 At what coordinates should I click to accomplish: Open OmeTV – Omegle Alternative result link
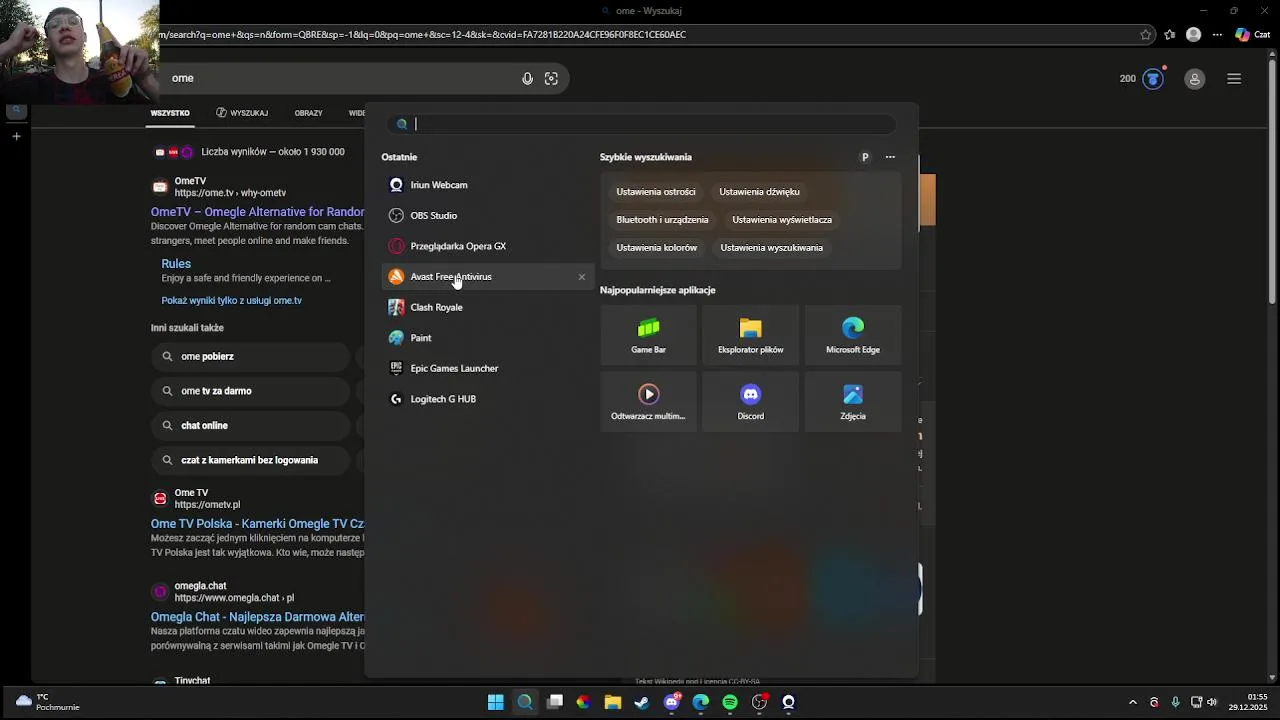tap(258, 212)
